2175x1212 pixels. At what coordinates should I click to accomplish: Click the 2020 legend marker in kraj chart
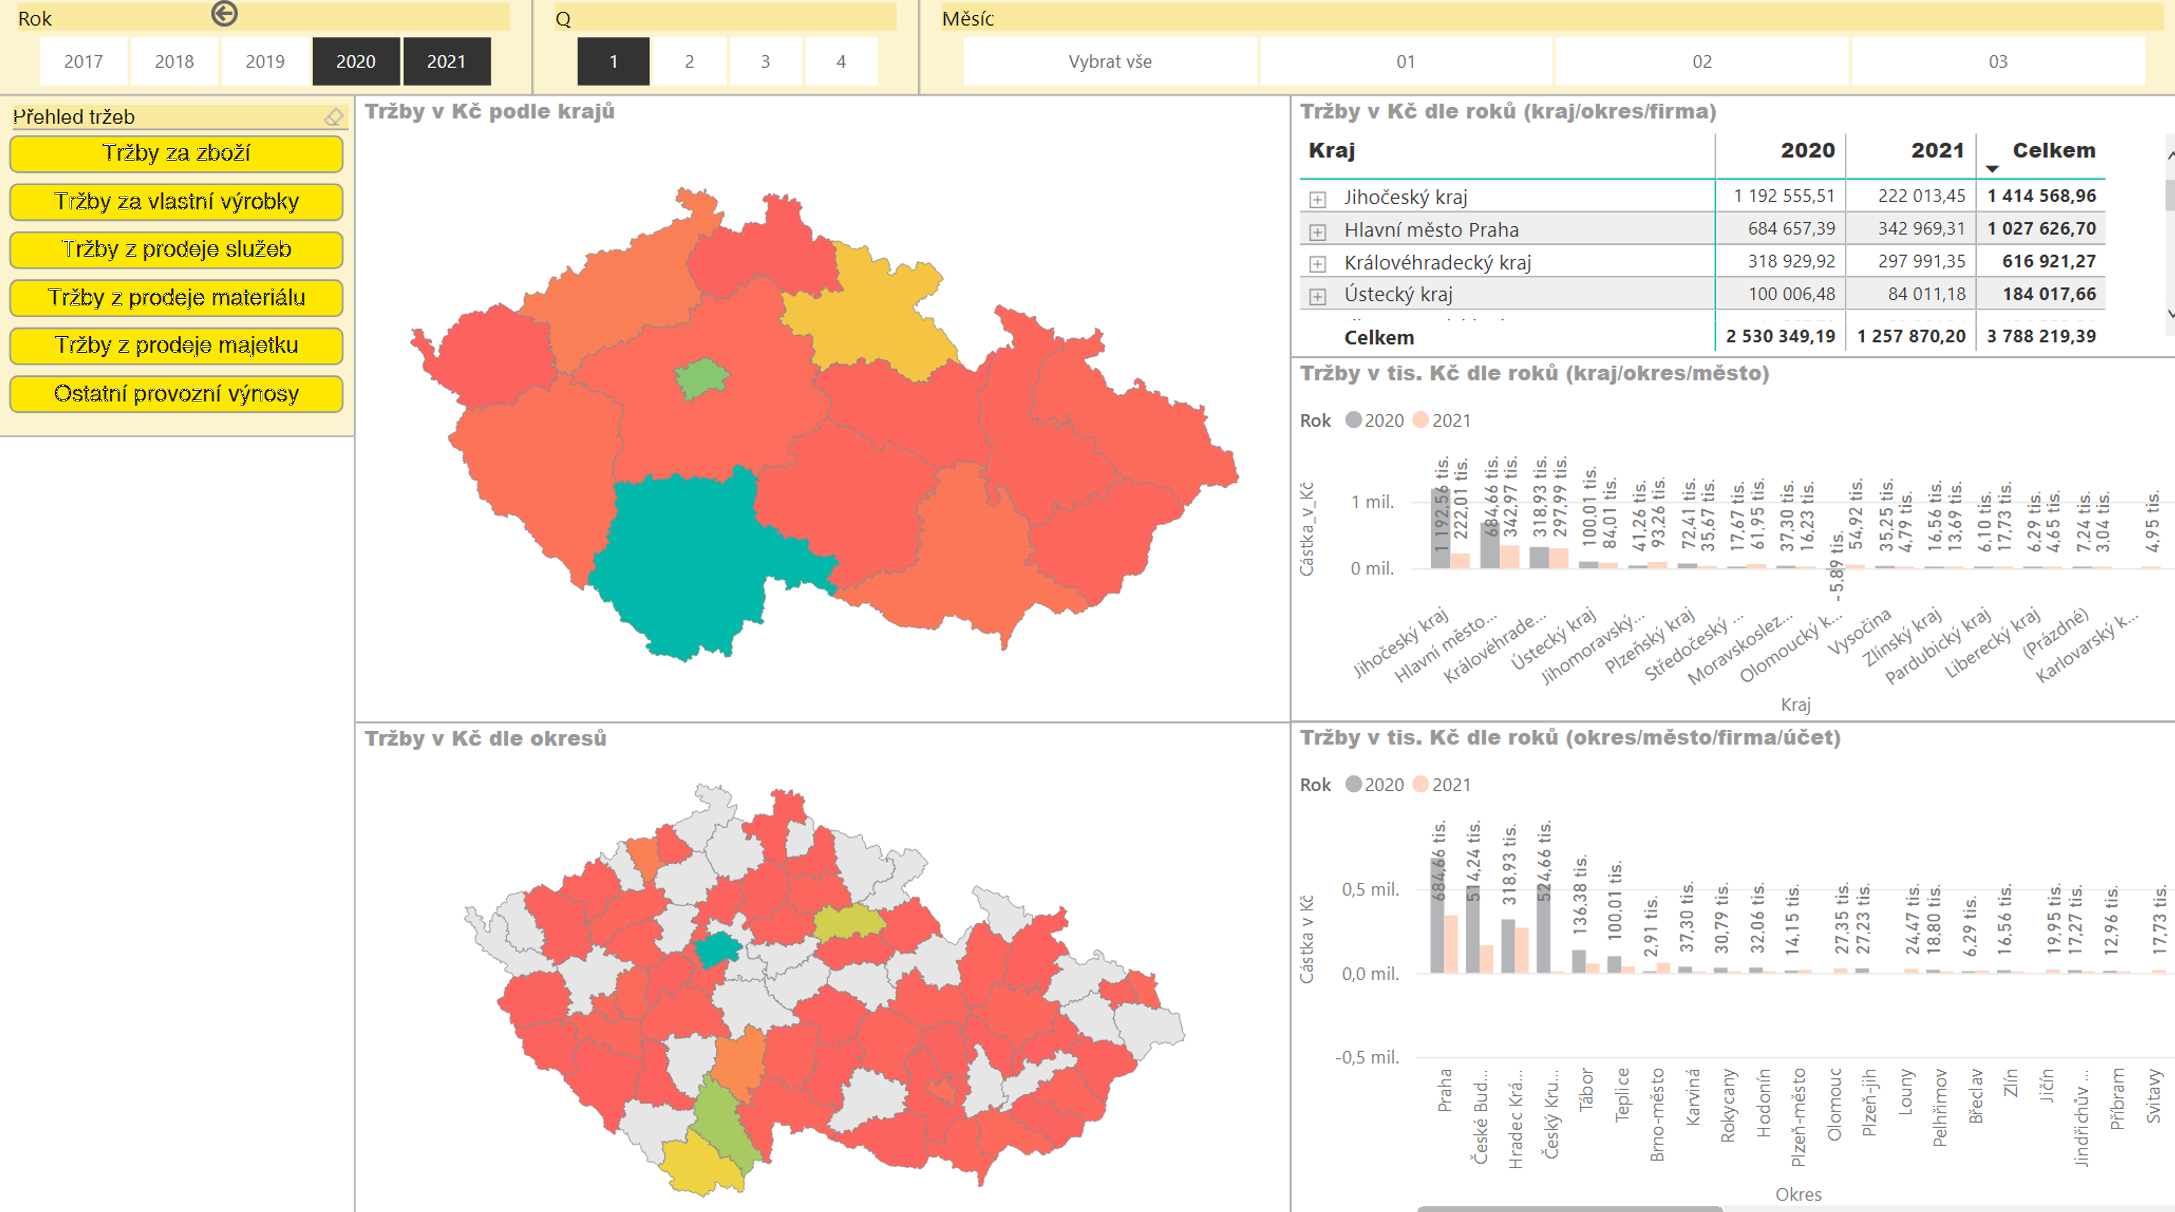click(x=1353, y=420)
